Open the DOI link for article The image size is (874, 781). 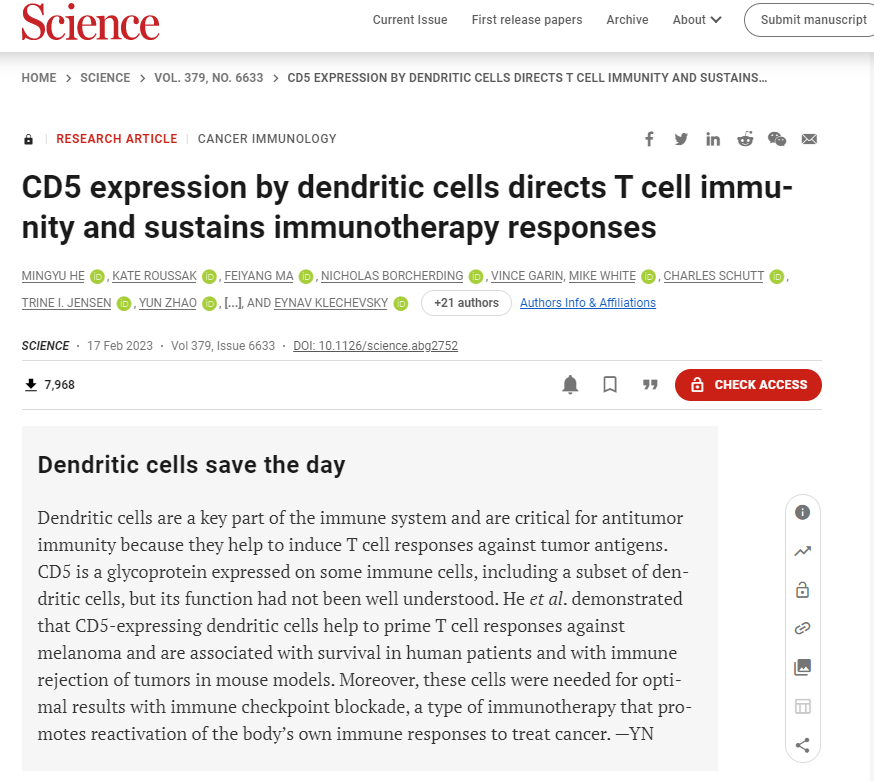coord(375,346)
